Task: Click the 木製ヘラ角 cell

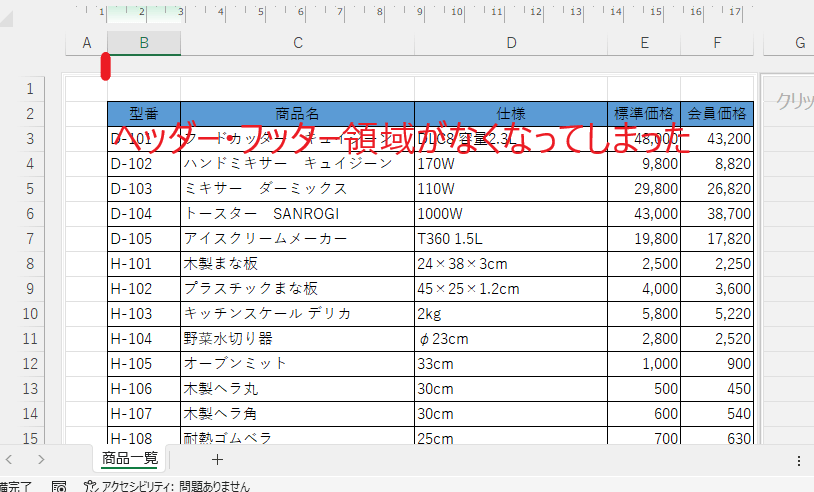Action: (x=297, y=414)
